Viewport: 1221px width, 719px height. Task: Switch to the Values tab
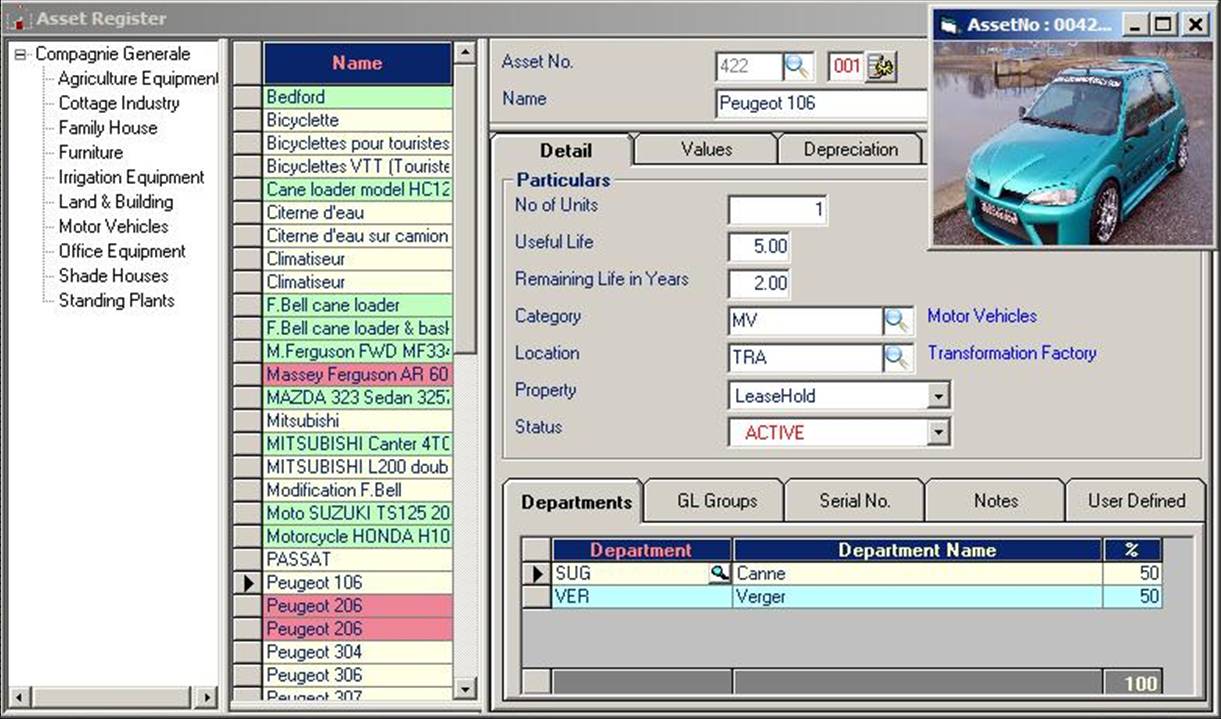(706, 149)
